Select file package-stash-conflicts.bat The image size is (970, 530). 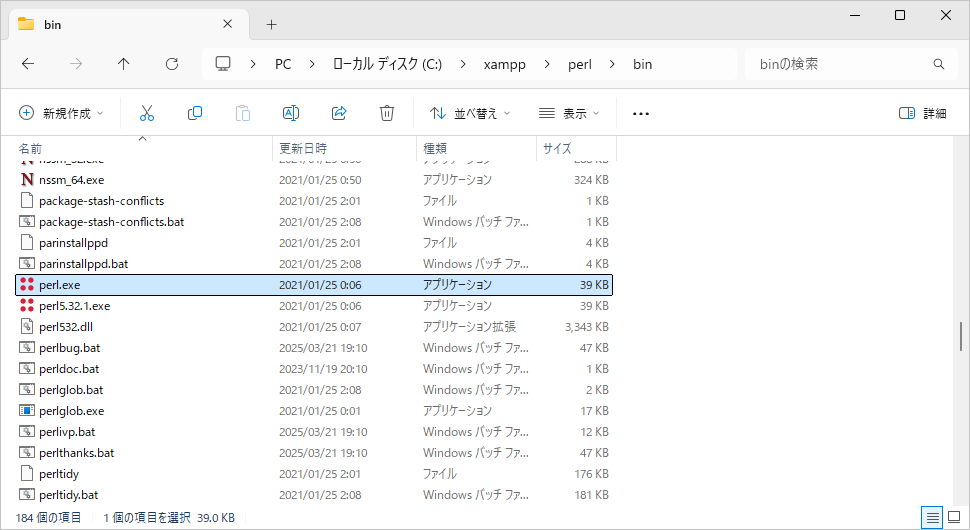tap(314, 221)
